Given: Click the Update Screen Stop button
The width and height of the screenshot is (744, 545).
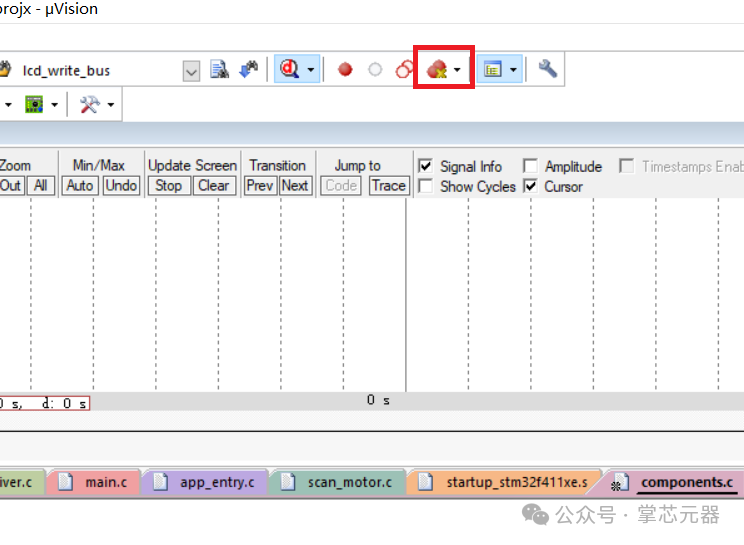Looking at the screenshot, I should (168, 185).
